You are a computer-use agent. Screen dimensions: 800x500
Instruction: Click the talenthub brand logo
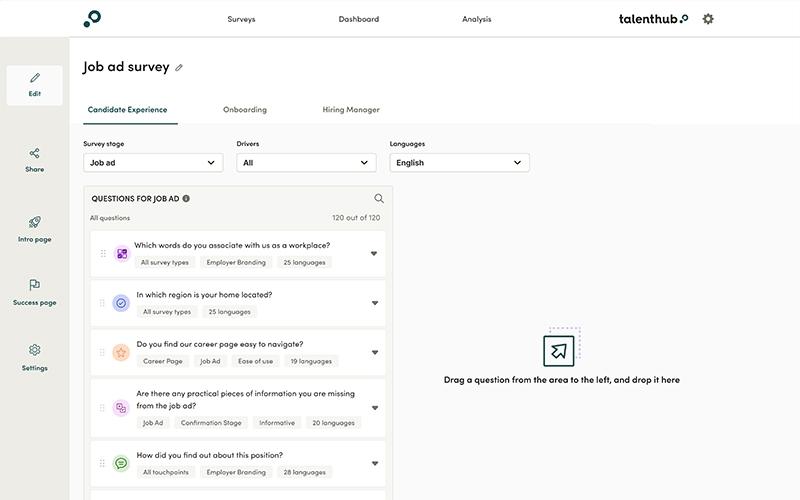point(653,19)
